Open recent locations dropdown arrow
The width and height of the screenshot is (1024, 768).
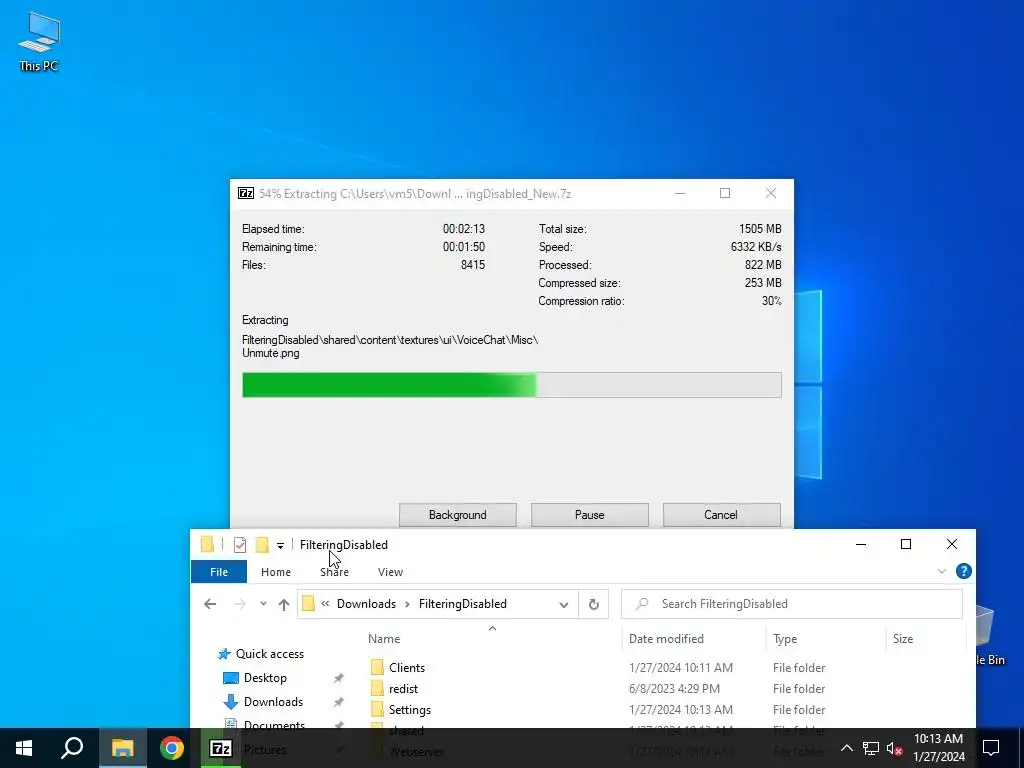(x=263, y=604)
